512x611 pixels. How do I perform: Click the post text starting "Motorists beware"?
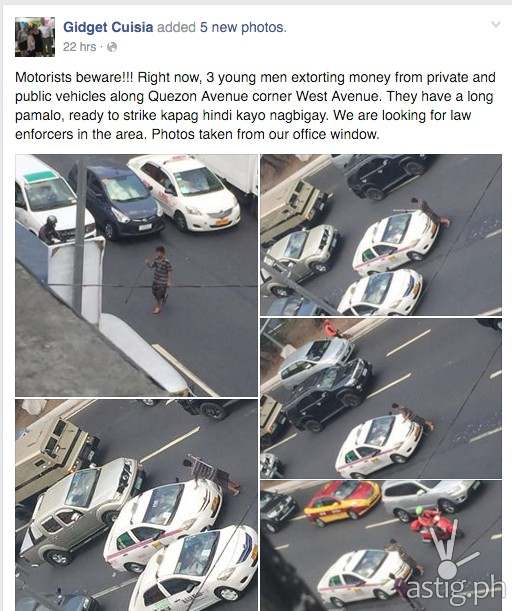(255, 106)
